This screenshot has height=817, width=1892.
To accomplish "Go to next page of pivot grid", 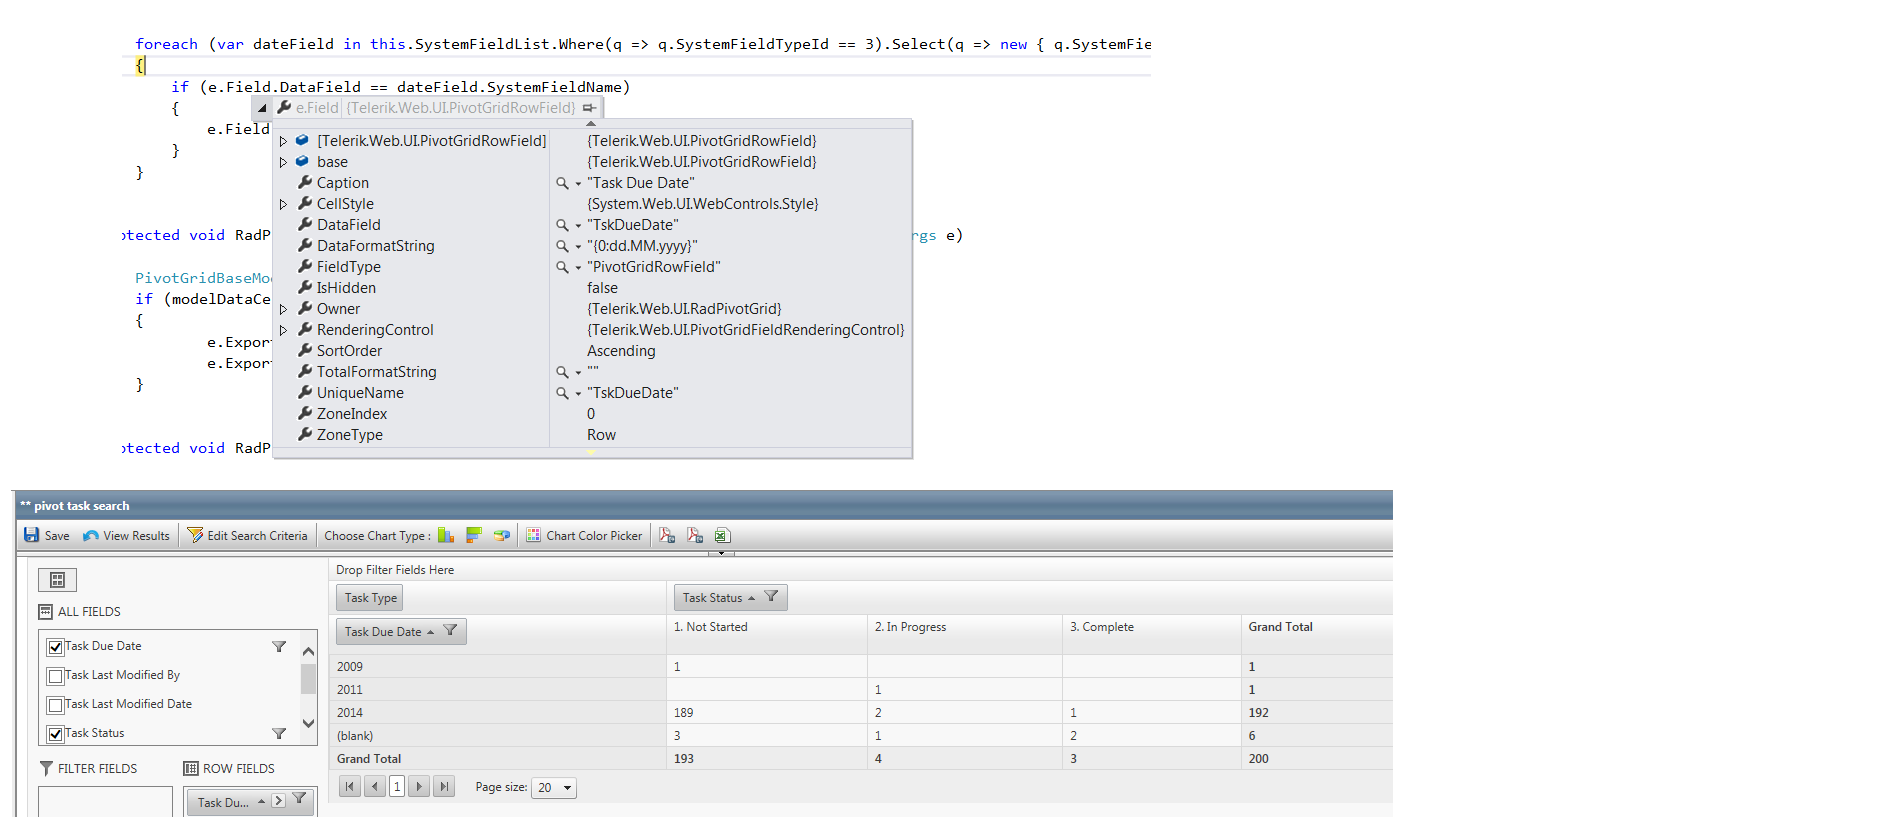I will (x=420, y=787).
